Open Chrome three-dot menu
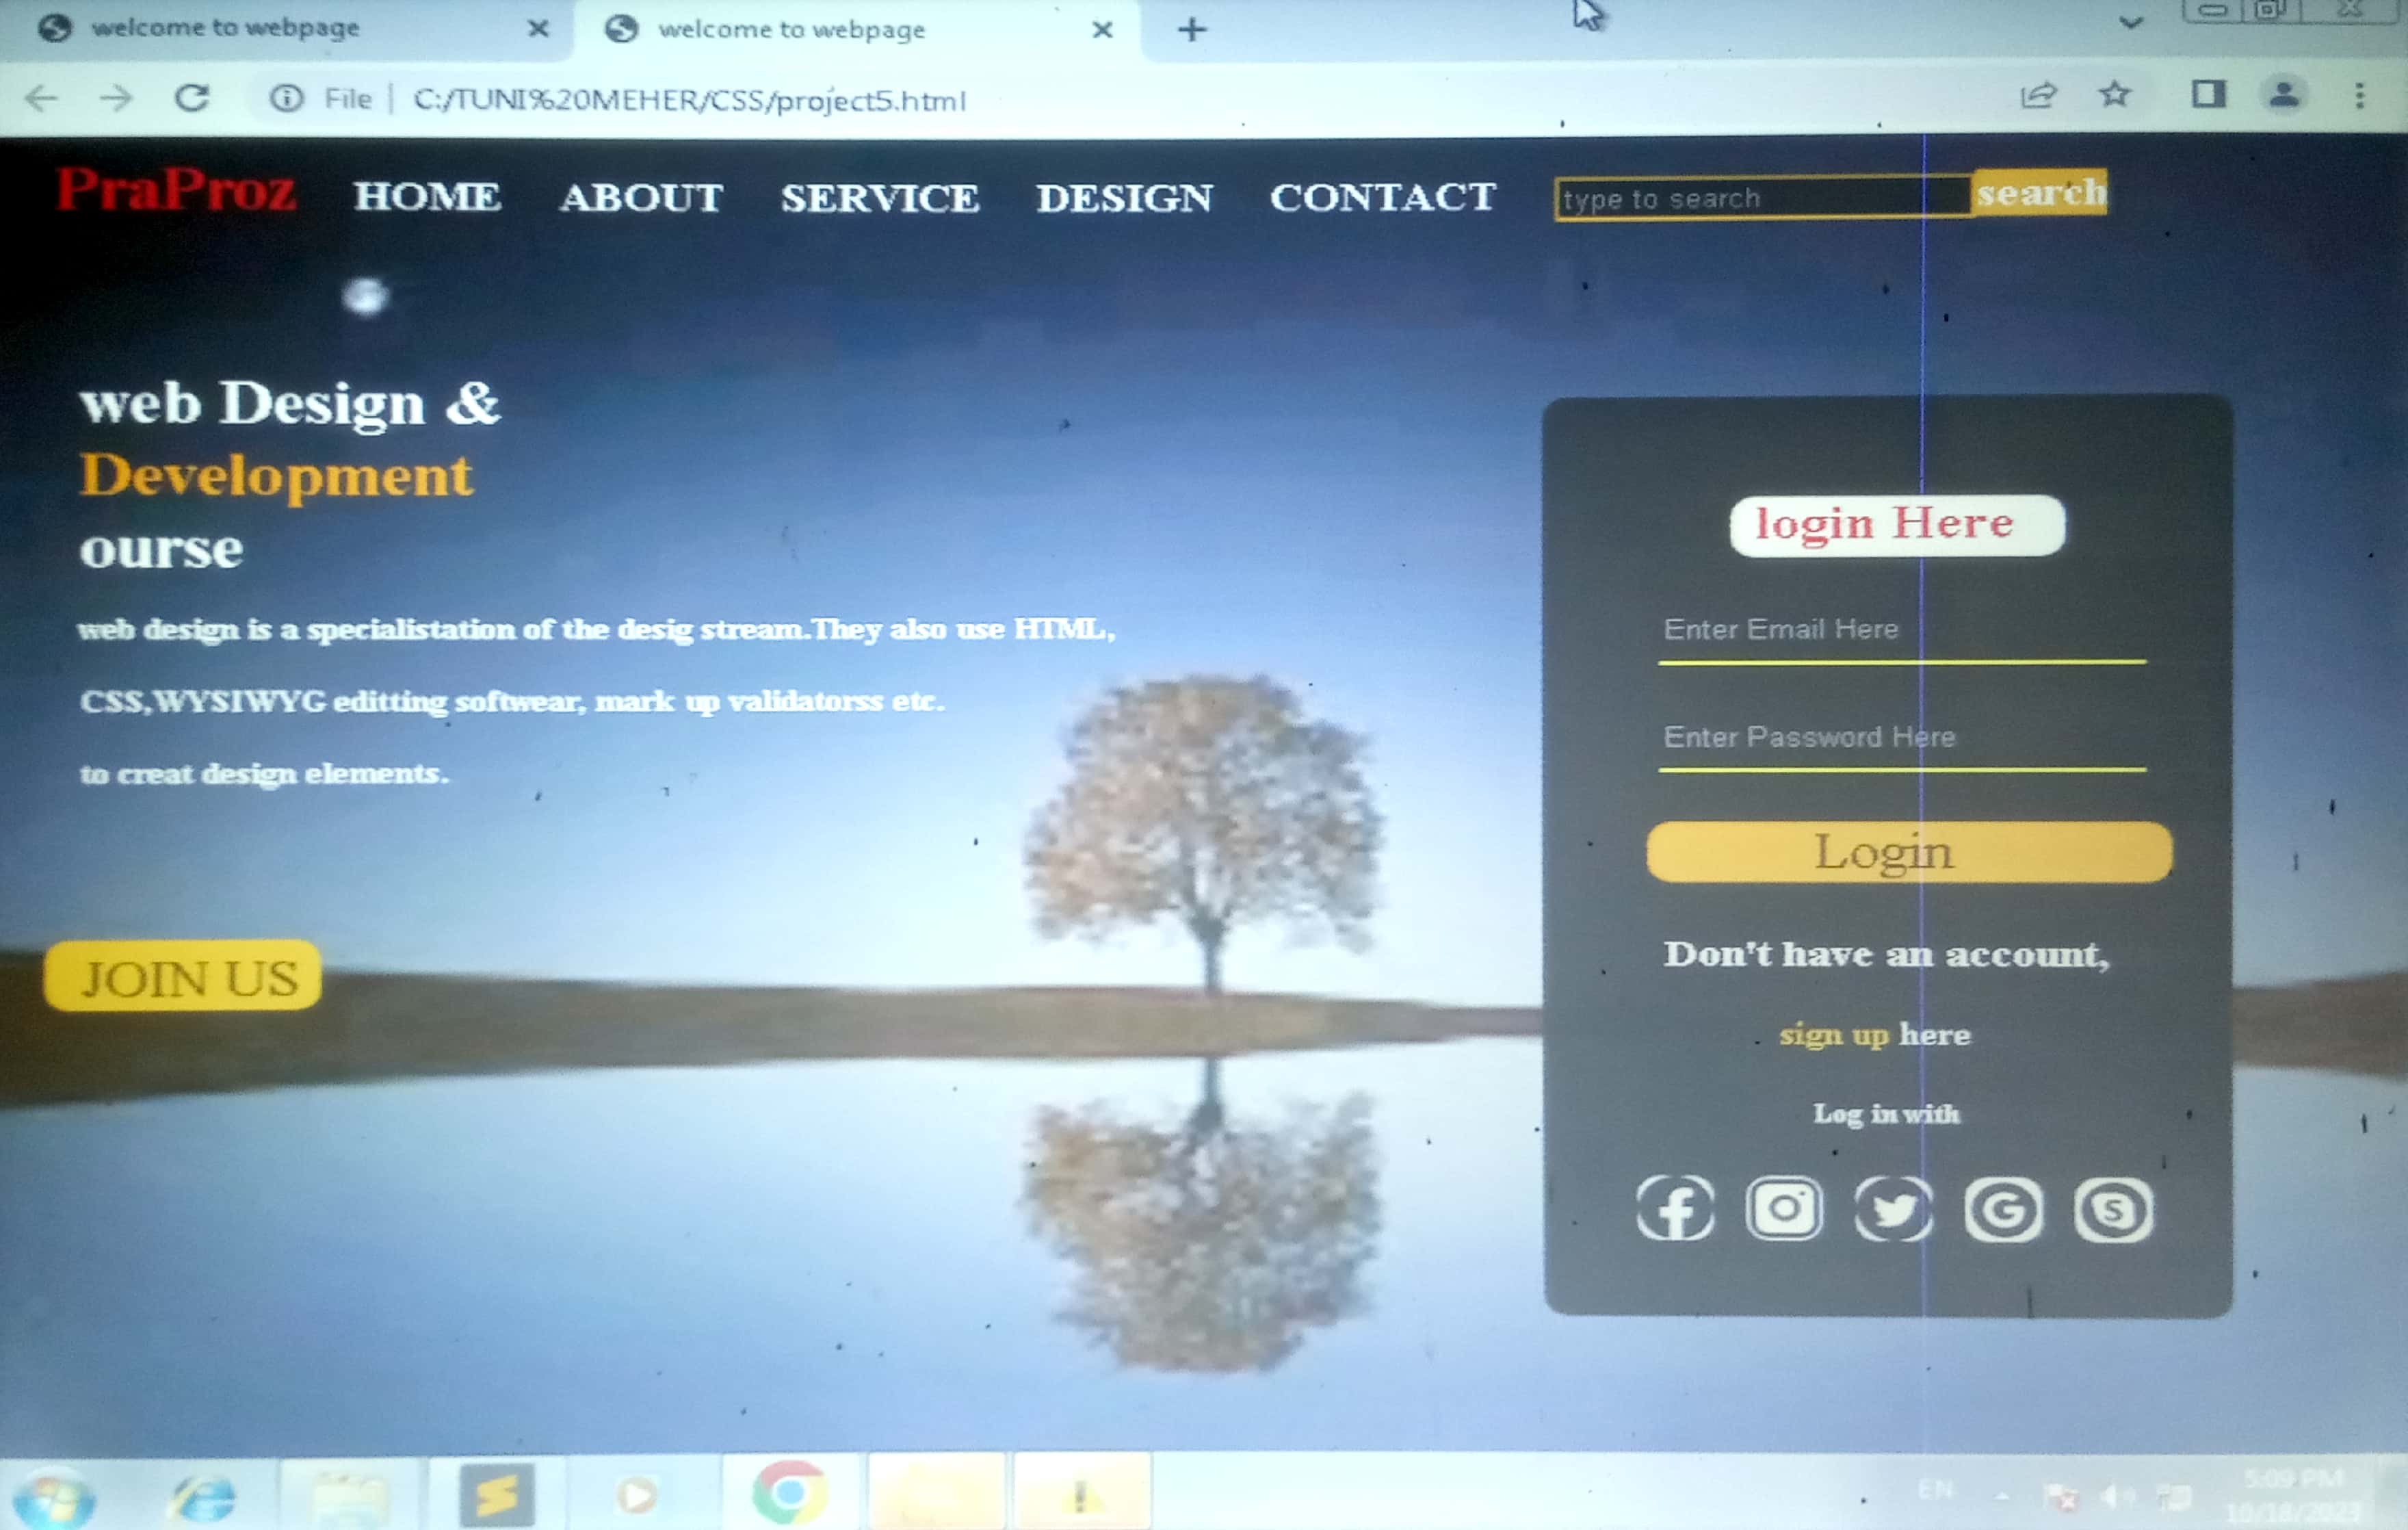 2360,96
